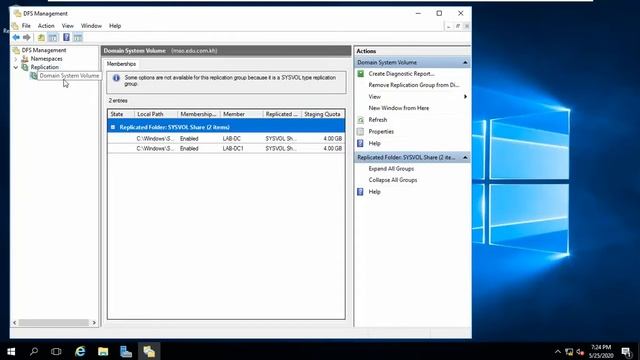Toggle the Show/Hide Action Pane toolbar icon
Image resolution: width=640 pixels, height=360 pixels.
click(78, 38)
